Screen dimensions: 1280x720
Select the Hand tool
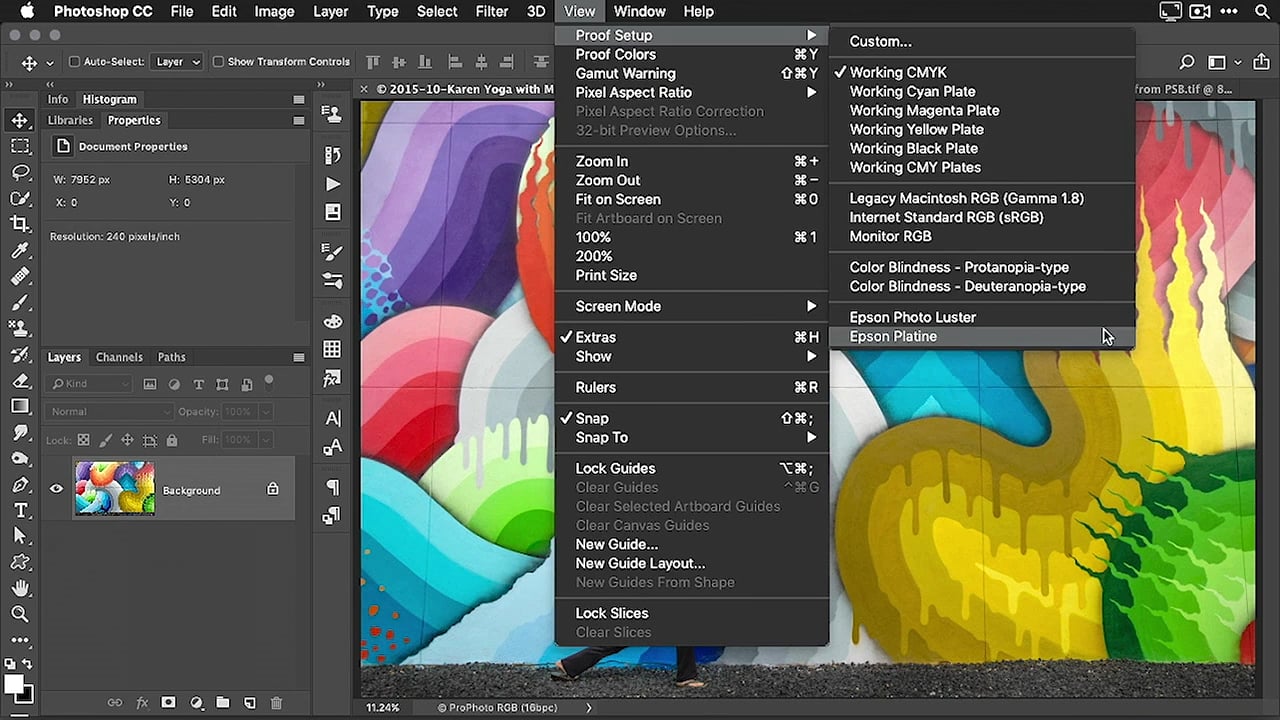coord(20,588)
